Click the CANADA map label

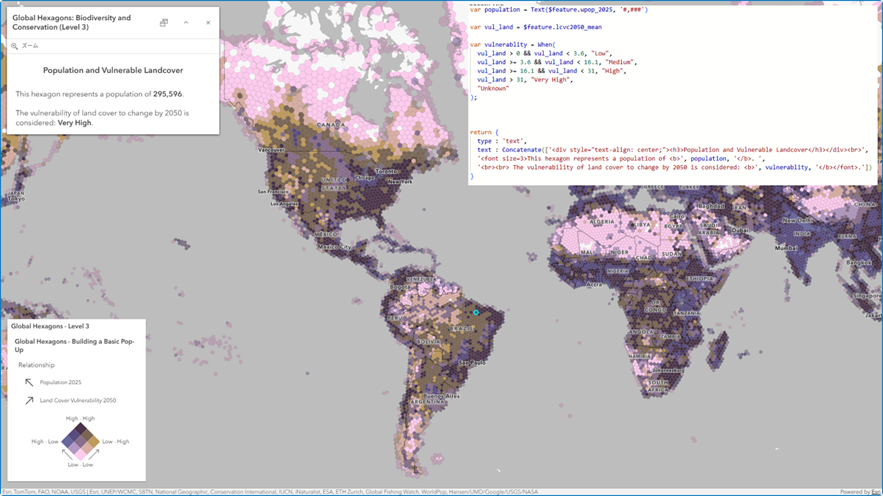coord(331,124)
